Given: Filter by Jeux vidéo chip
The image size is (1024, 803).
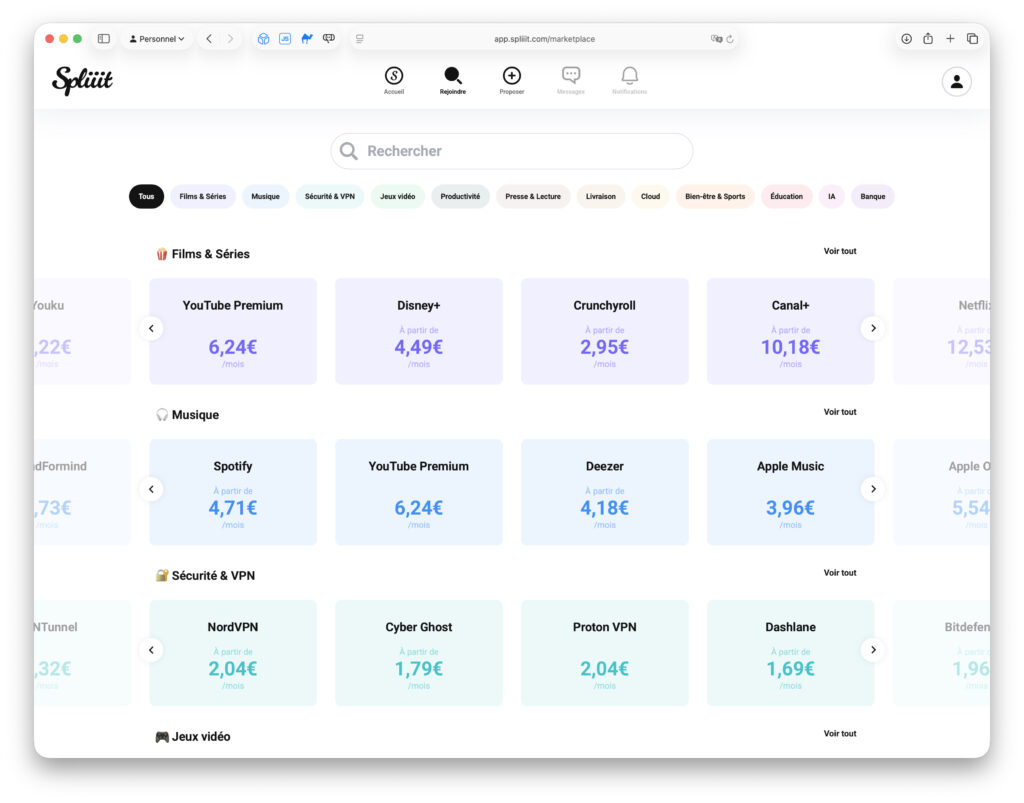Looking at the screenshot, I should 398,197.
